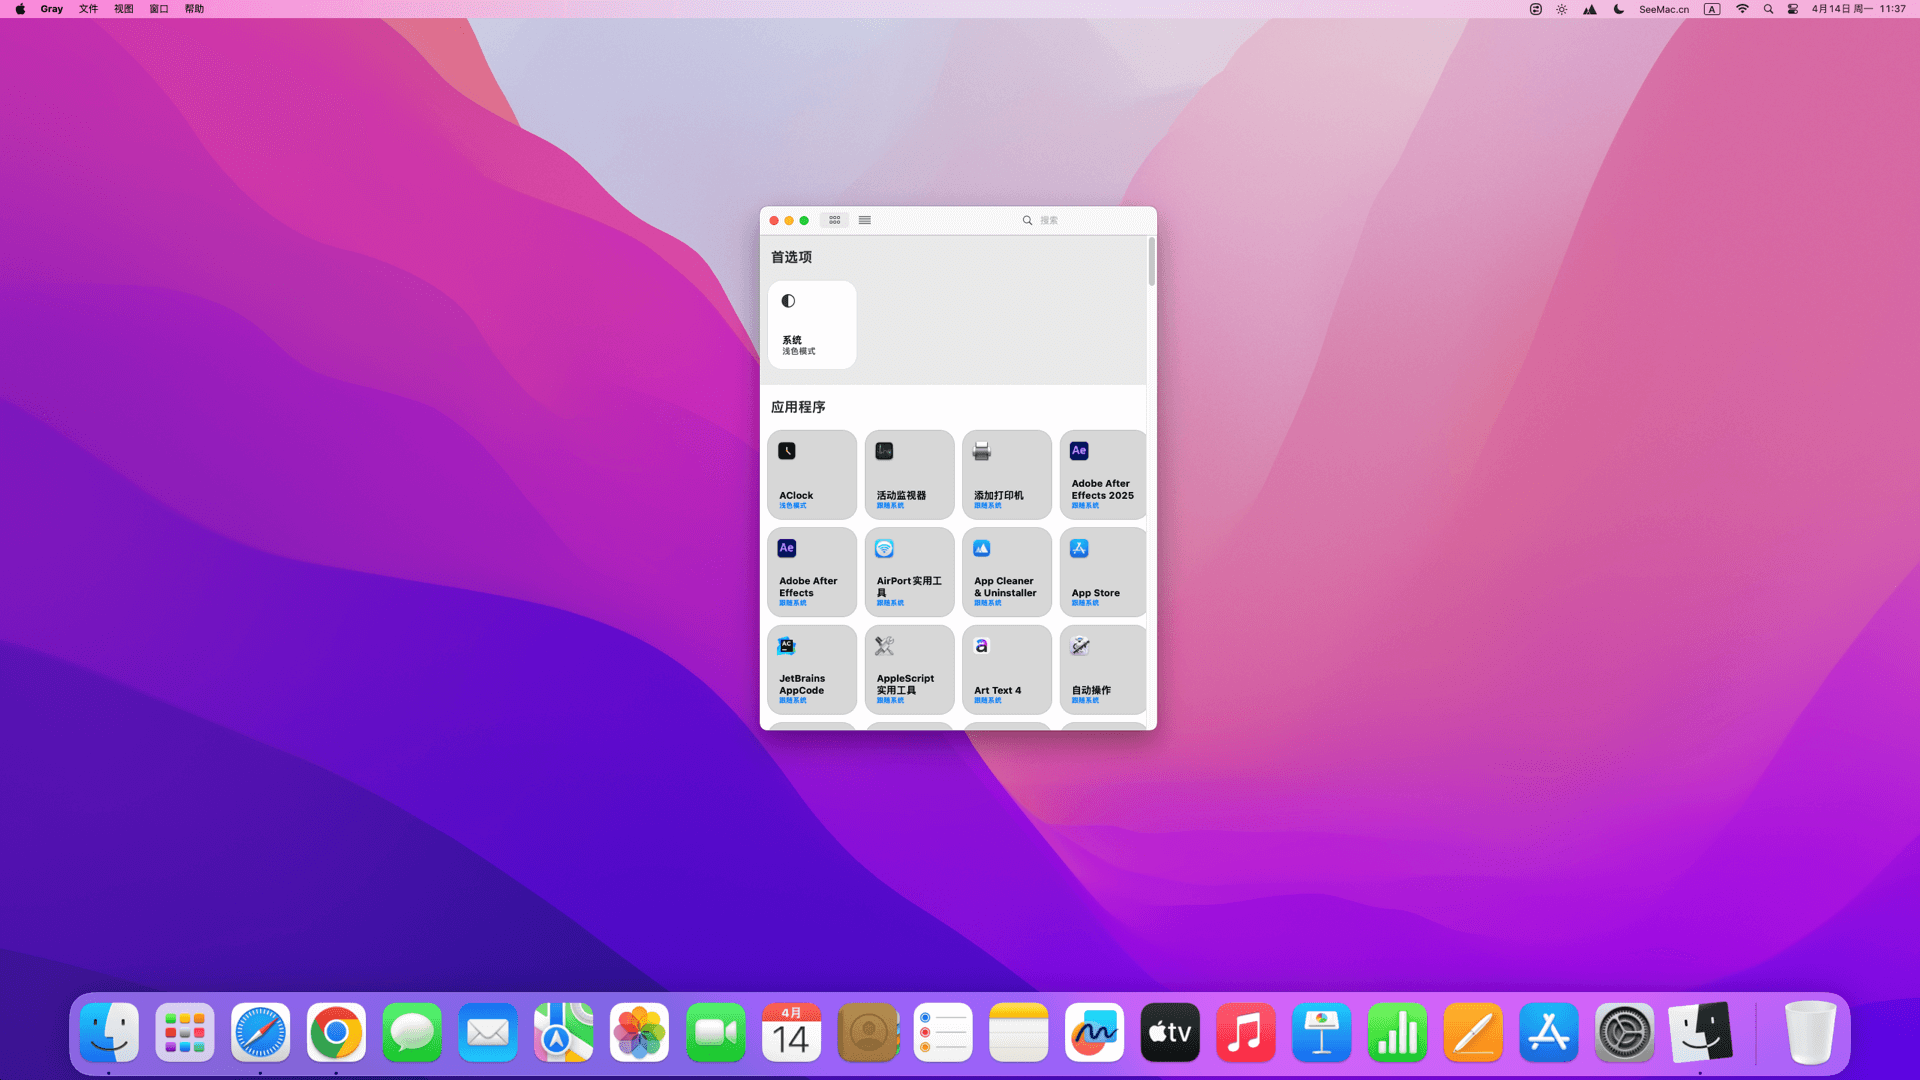Toggle the 系统 appearance tile
Viewport: 1920px width, 1080px height.
(x=811, y=324)
